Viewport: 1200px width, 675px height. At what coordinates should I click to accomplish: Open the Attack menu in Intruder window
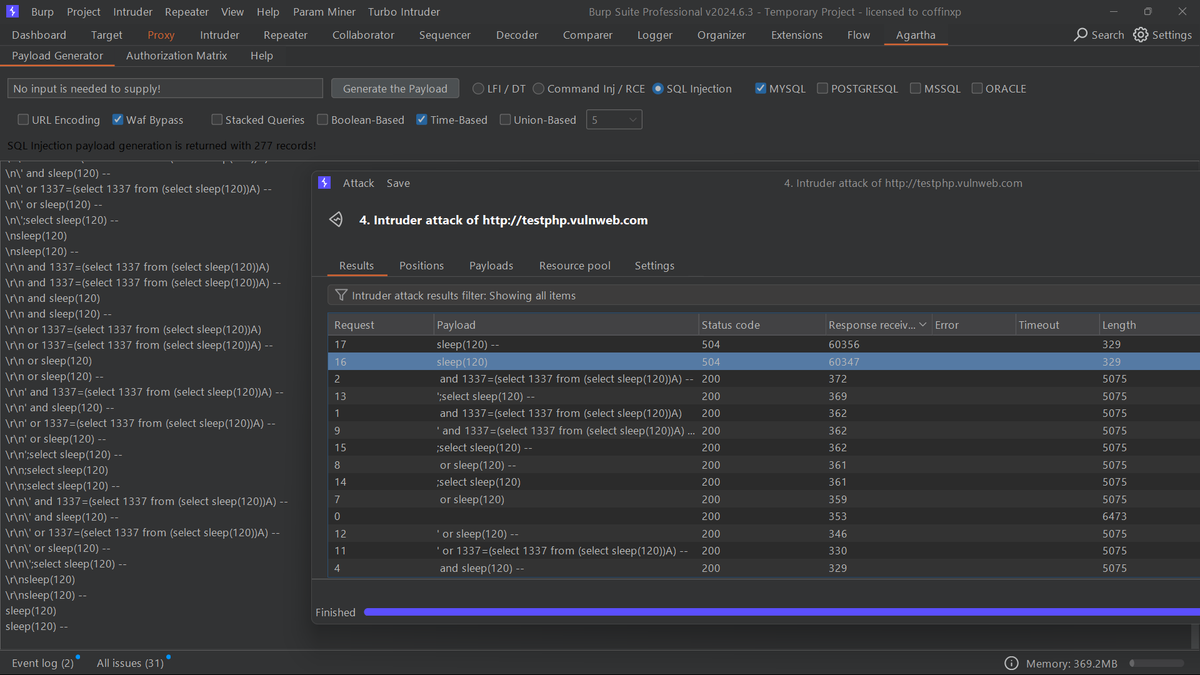pos(358,183)
